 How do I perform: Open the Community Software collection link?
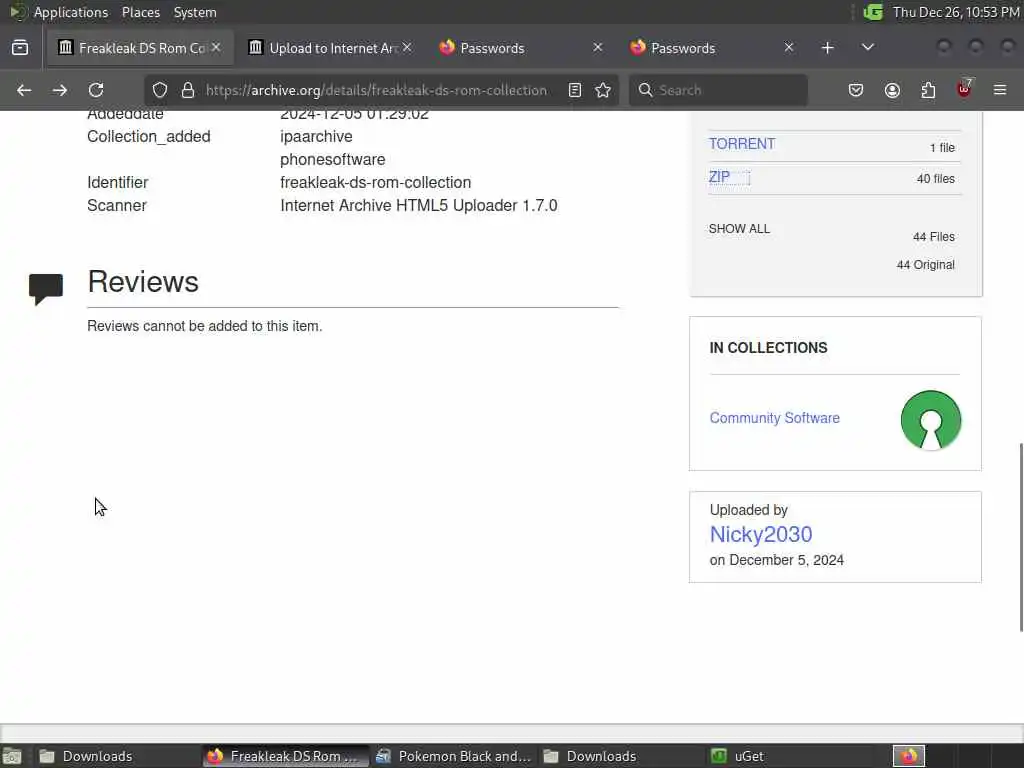pos(775,418)
